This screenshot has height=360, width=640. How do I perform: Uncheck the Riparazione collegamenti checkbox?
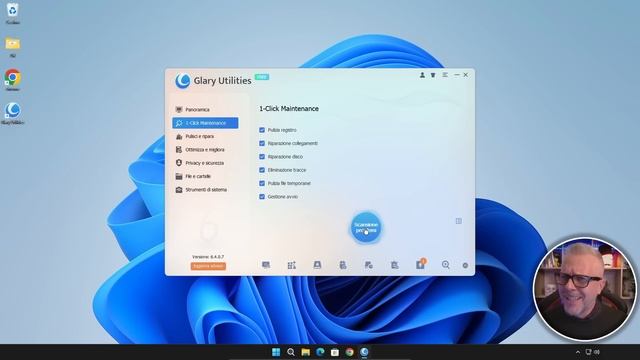click(x=262, y=143)
